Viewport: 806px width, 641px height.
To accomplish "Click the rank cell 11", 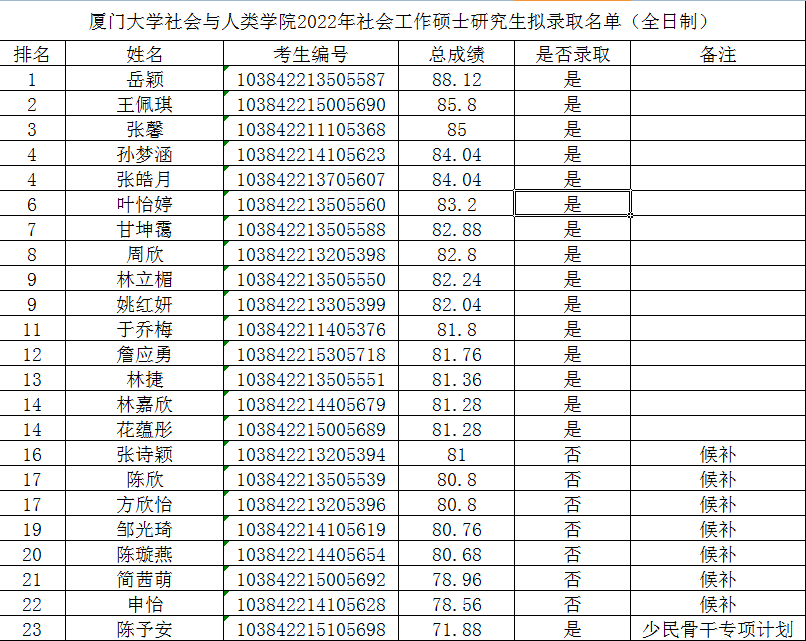I will (32, 329).
